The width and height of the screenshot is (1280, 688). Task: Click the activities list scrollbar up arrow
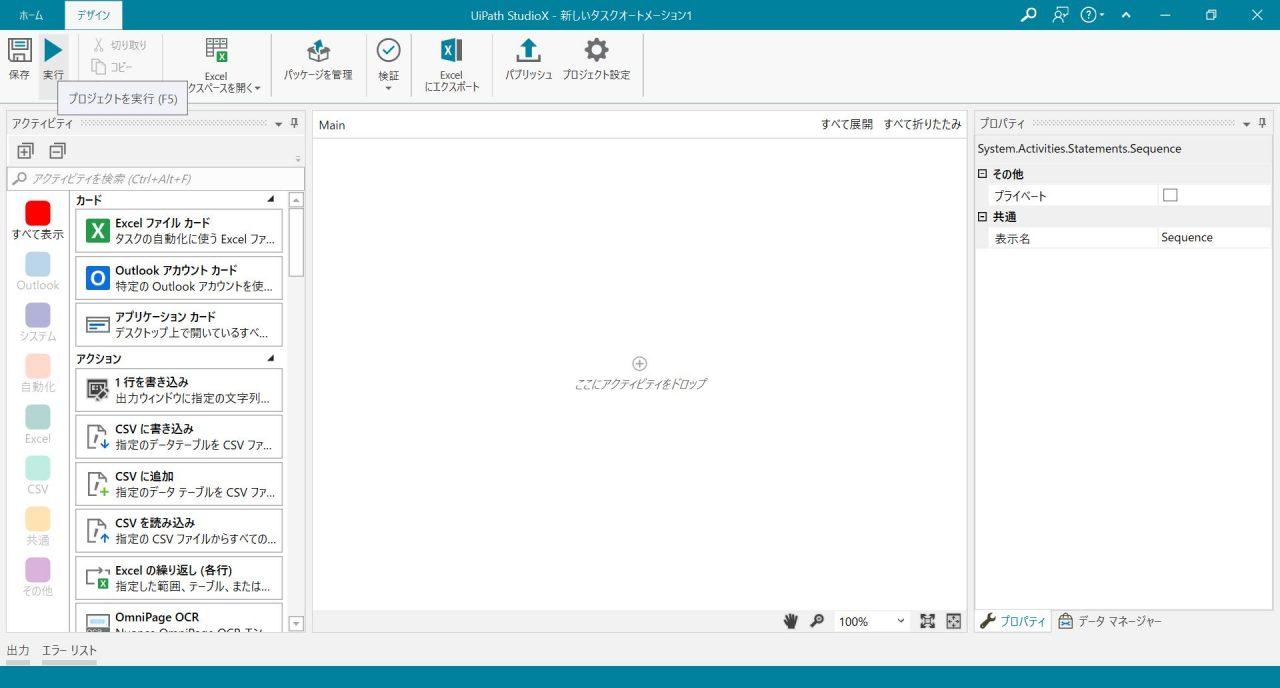coord(296,200)
